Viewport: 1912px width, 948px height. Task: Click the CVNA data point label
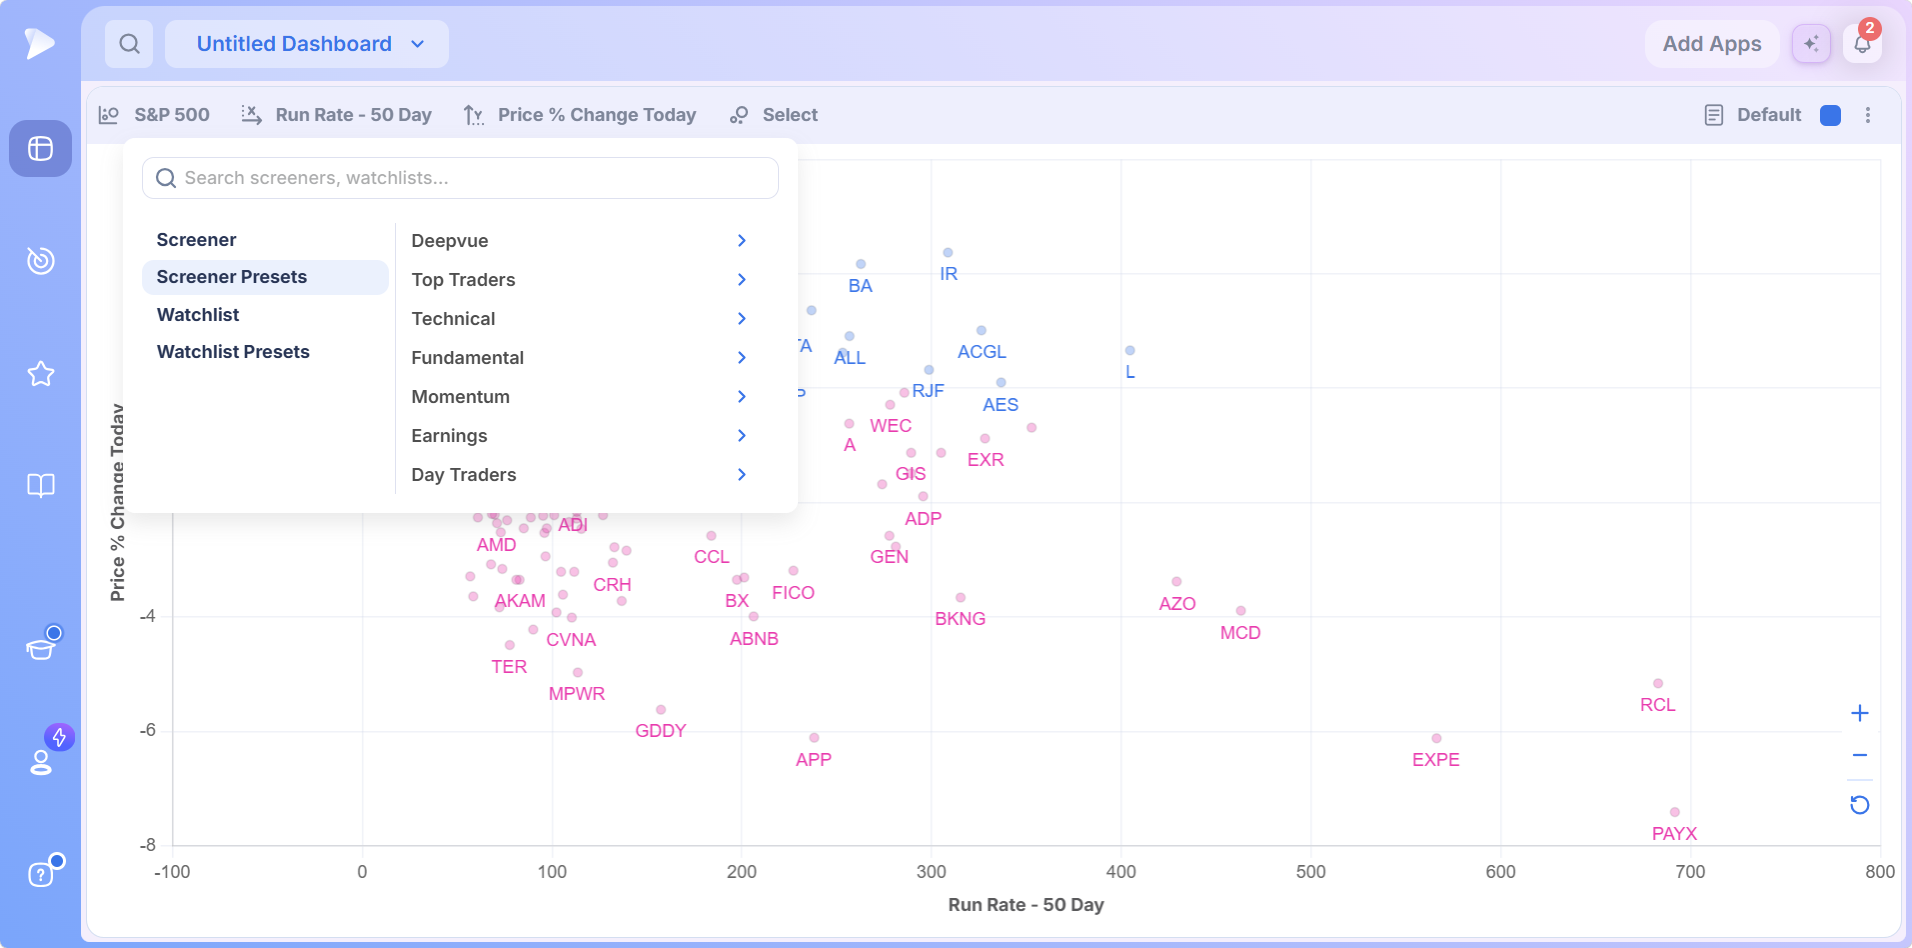(x=571, y=640)
